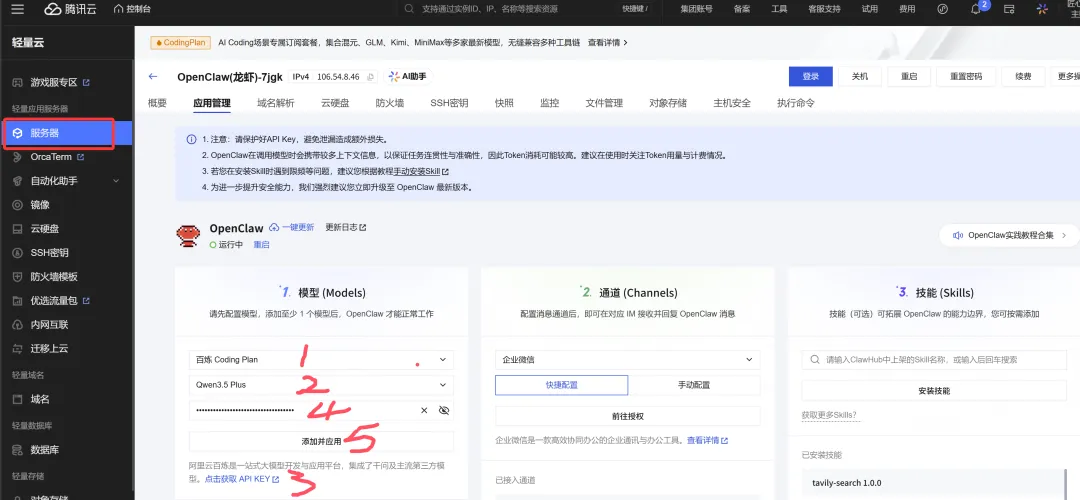
Task: Switch to the 概要 tab
Action: pos(157,103)
